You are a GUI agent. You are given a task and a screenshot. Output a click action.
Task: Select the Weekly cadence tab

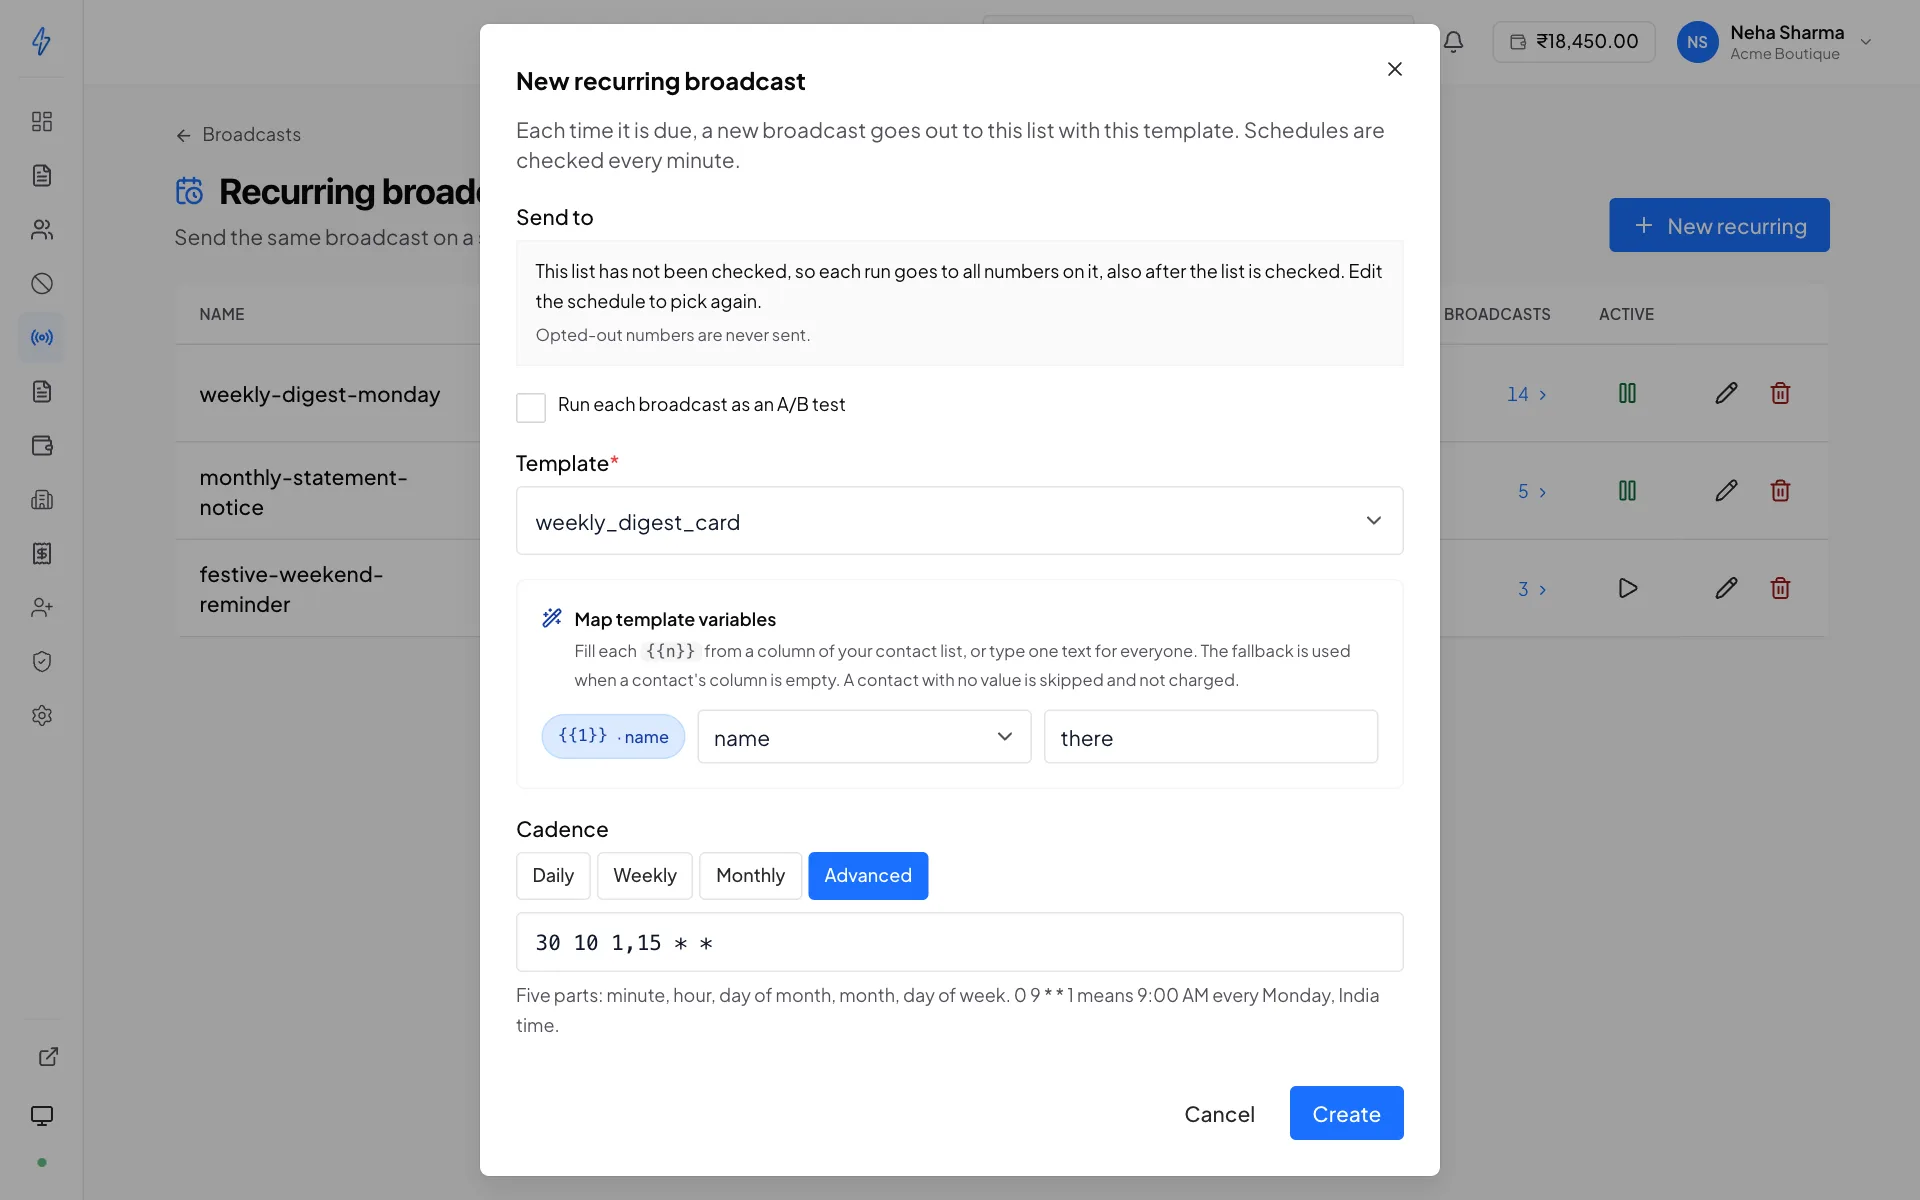coord(645,876)
